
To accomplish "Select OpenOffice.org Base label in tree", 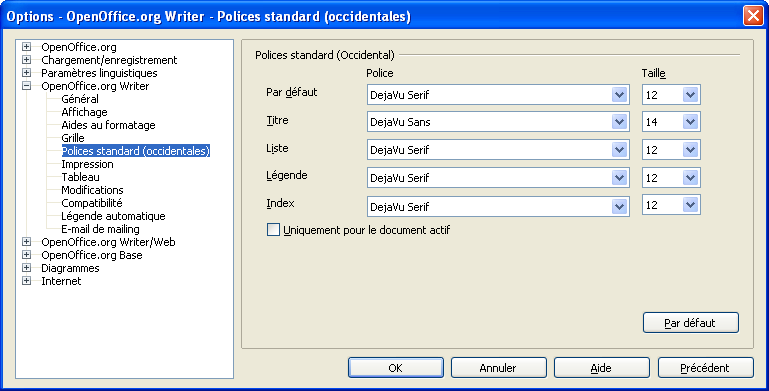I will [x=92, y=255].
